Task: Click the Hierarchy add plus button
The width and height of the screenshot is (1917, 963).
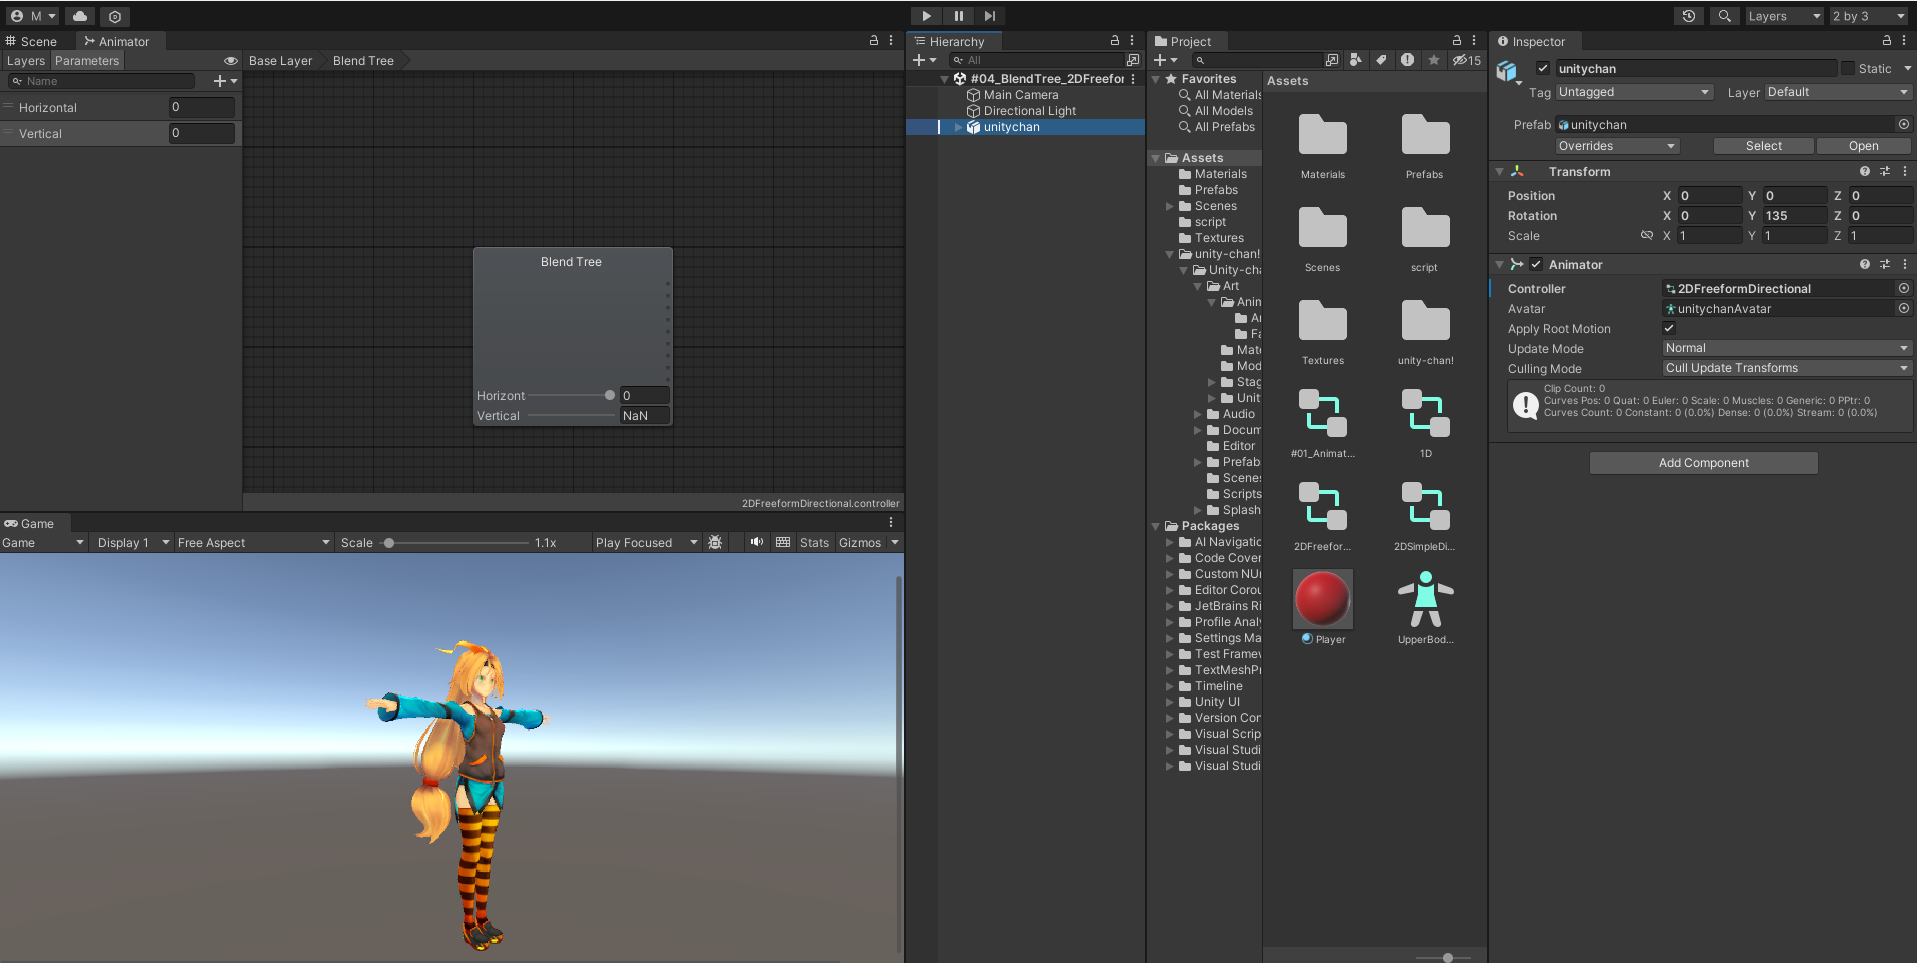Action: click(919, 61)
